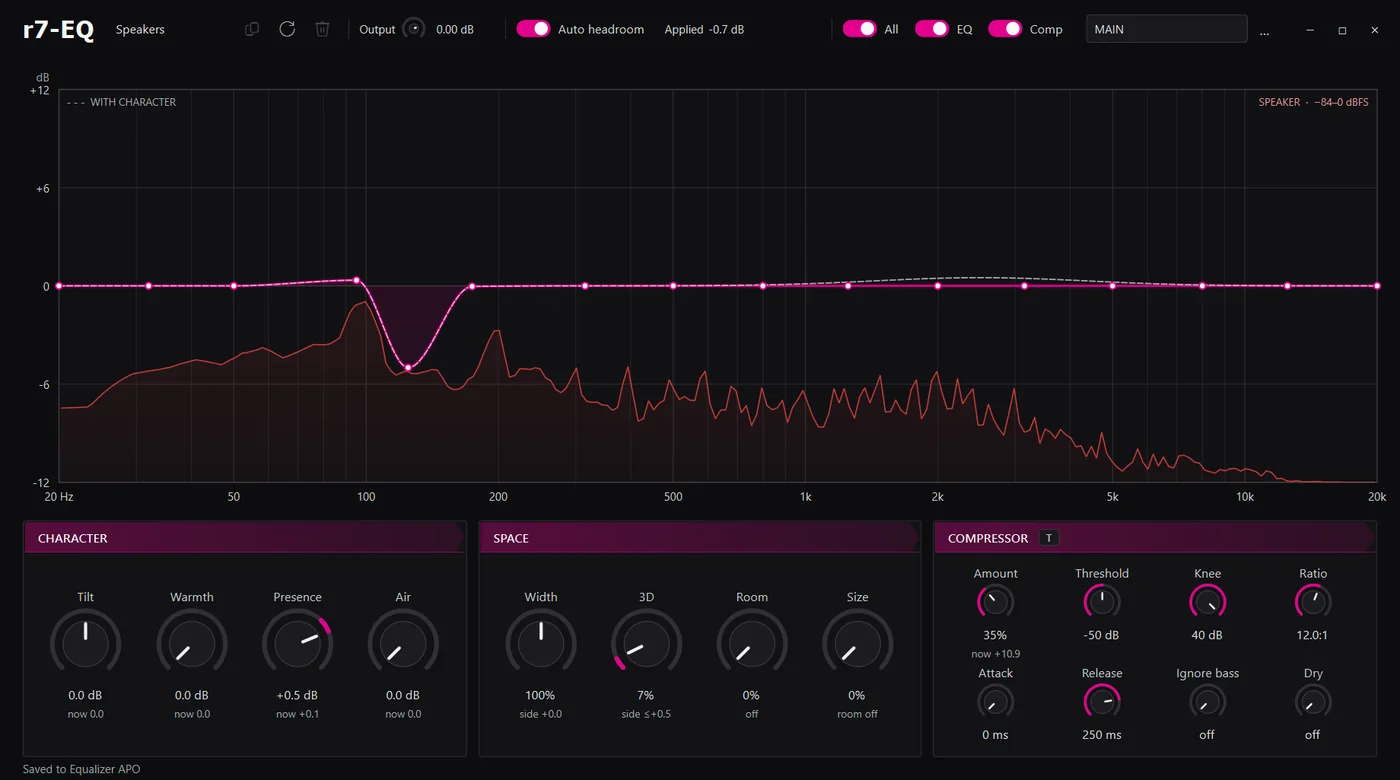Click the 'SPEAKER · −84–0 dBFS' label
The image size is (1400, 780).
pos(1313,102)
